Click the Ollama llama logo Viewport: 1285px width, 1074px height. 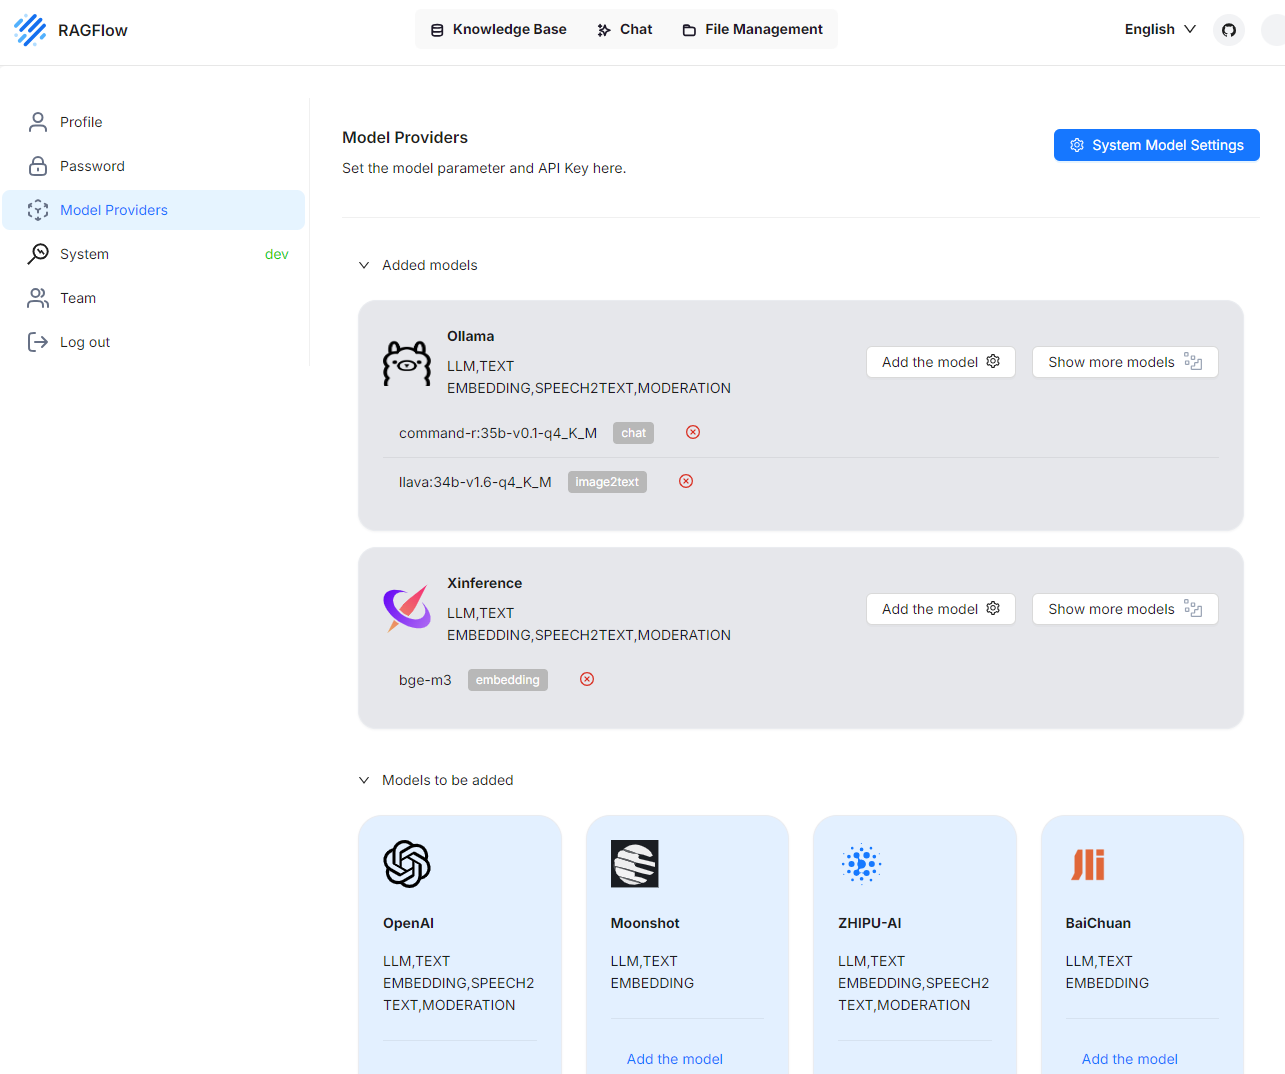pyautogui.click(x=407, y=363)
